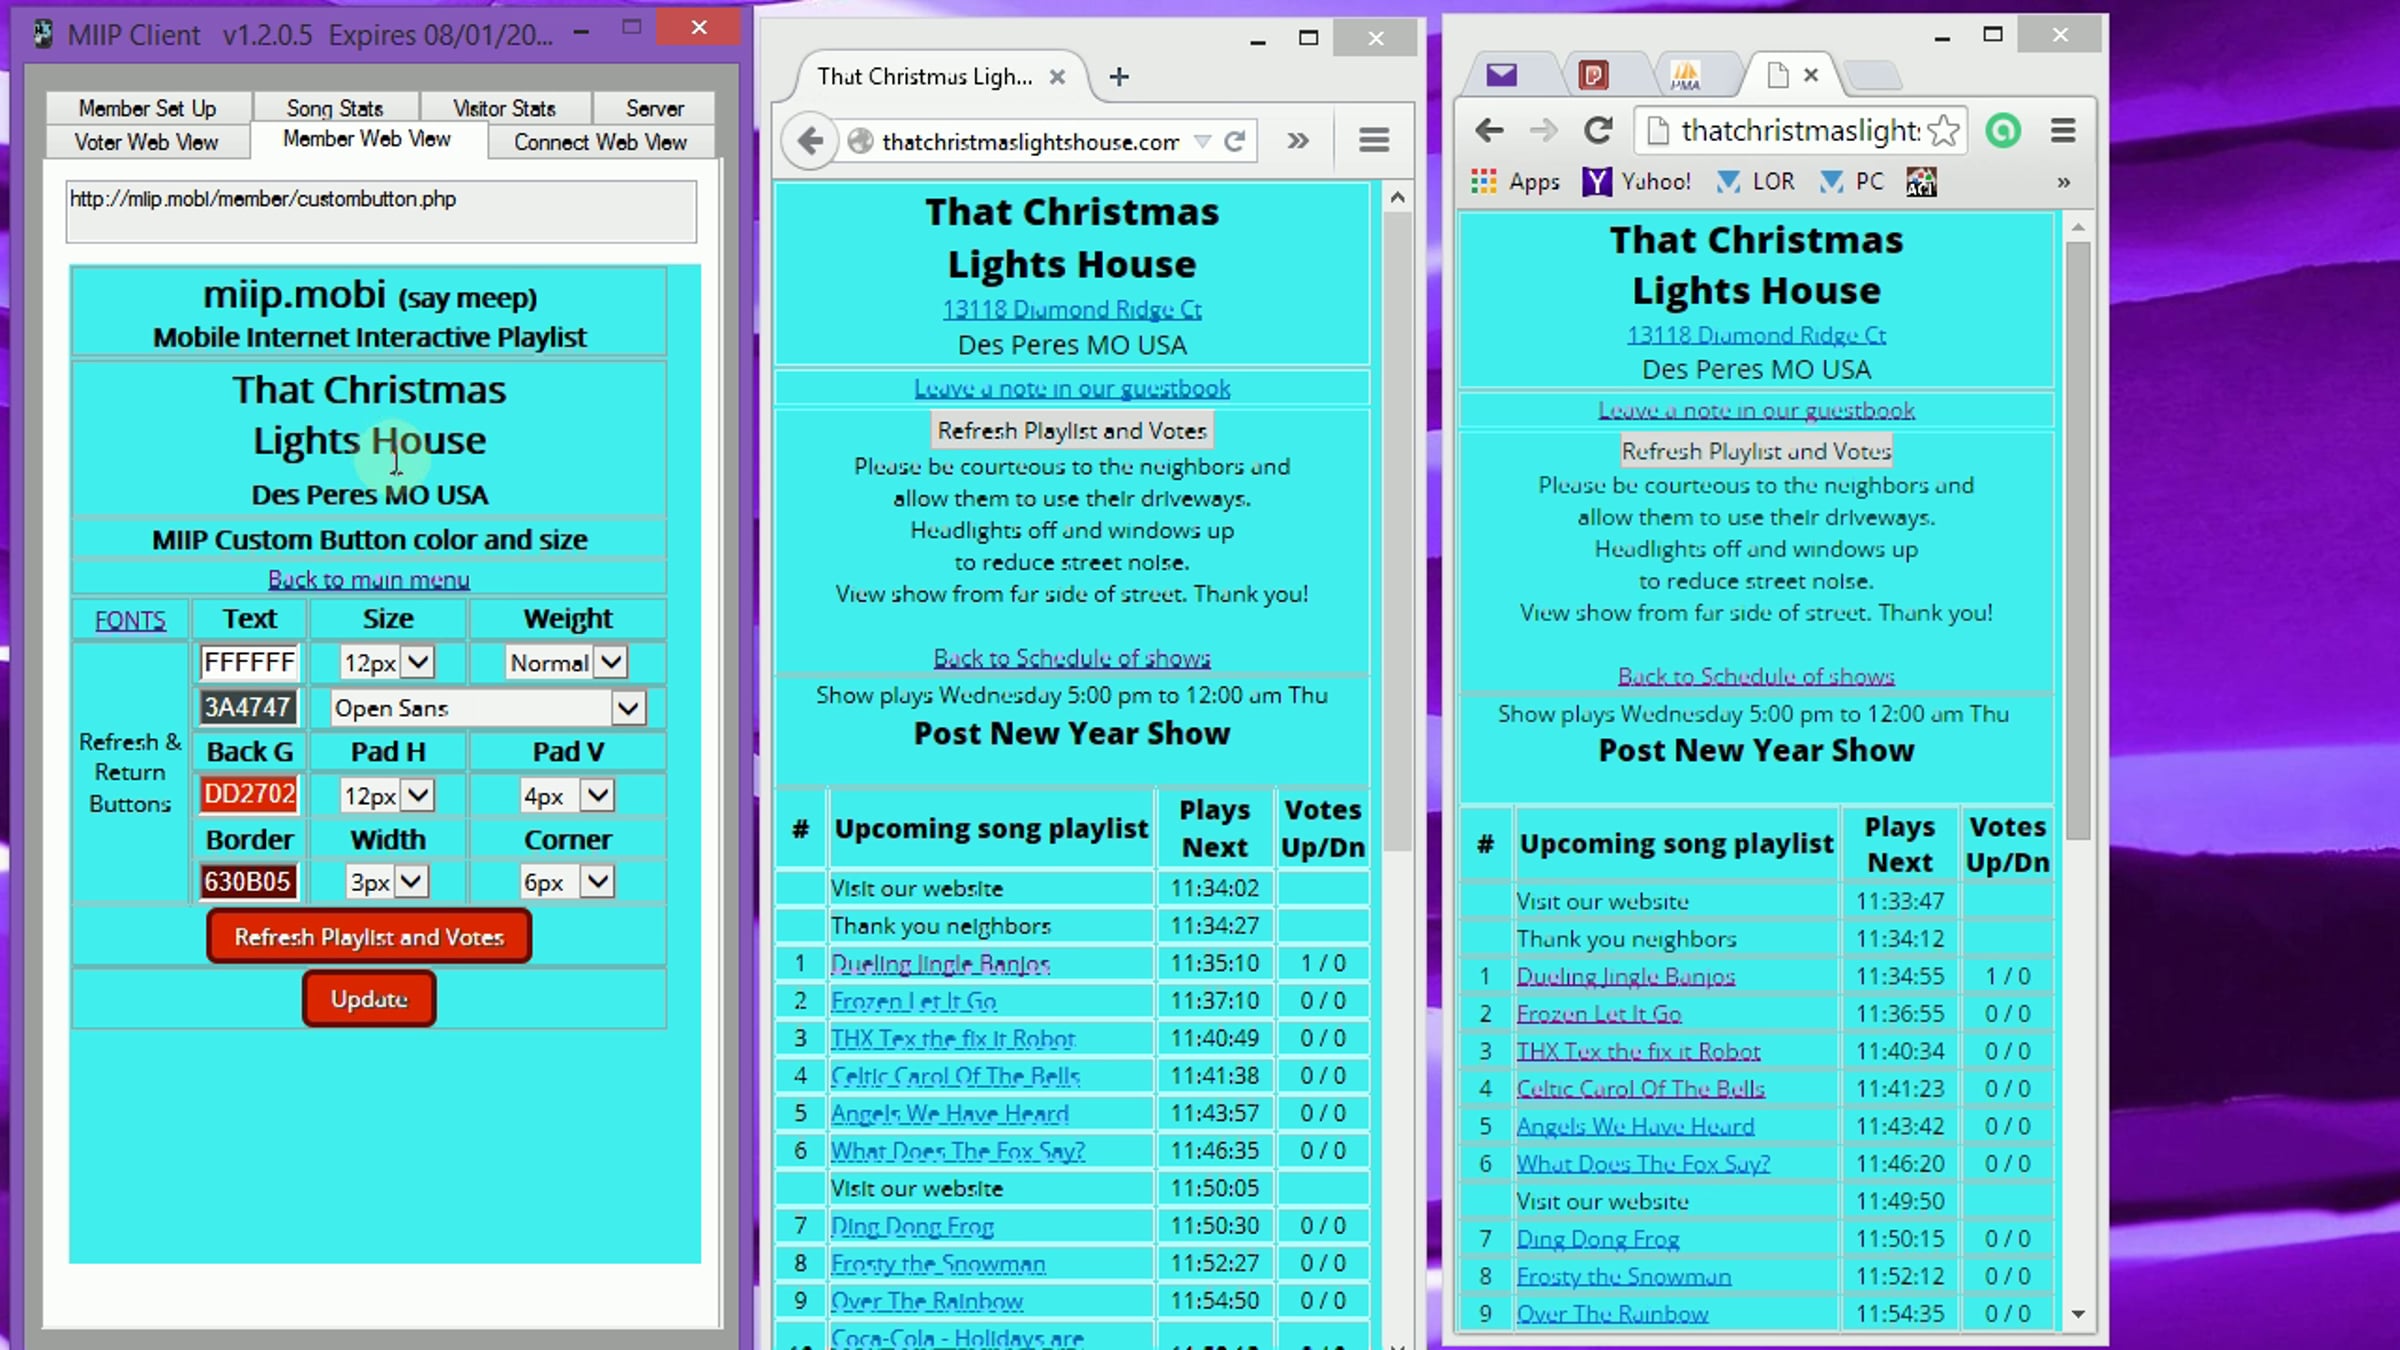Open the Firefox overflow chevrons icon
The image size is (2400, 1350).
(x=1298, y=141)
